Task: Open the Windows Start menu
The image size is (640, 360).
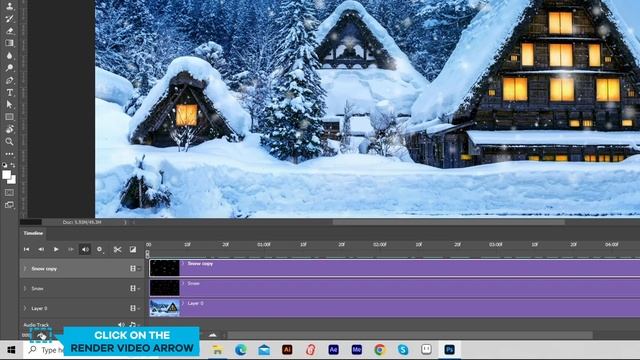Action: tap(11, 350)
